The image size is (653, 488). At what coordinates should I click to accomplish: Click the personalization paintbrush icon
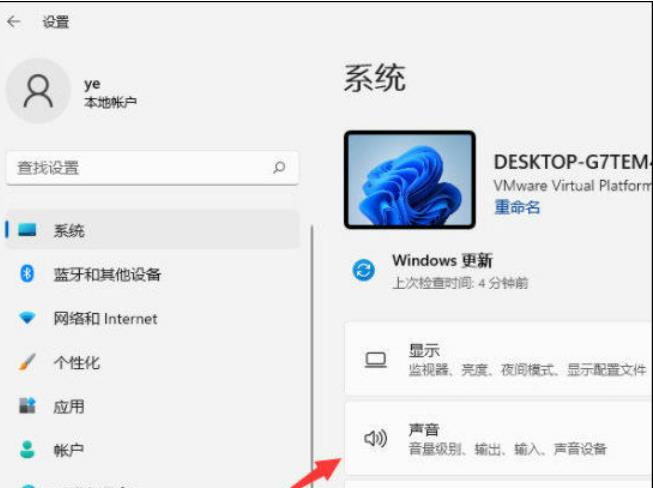pos(27,362)
